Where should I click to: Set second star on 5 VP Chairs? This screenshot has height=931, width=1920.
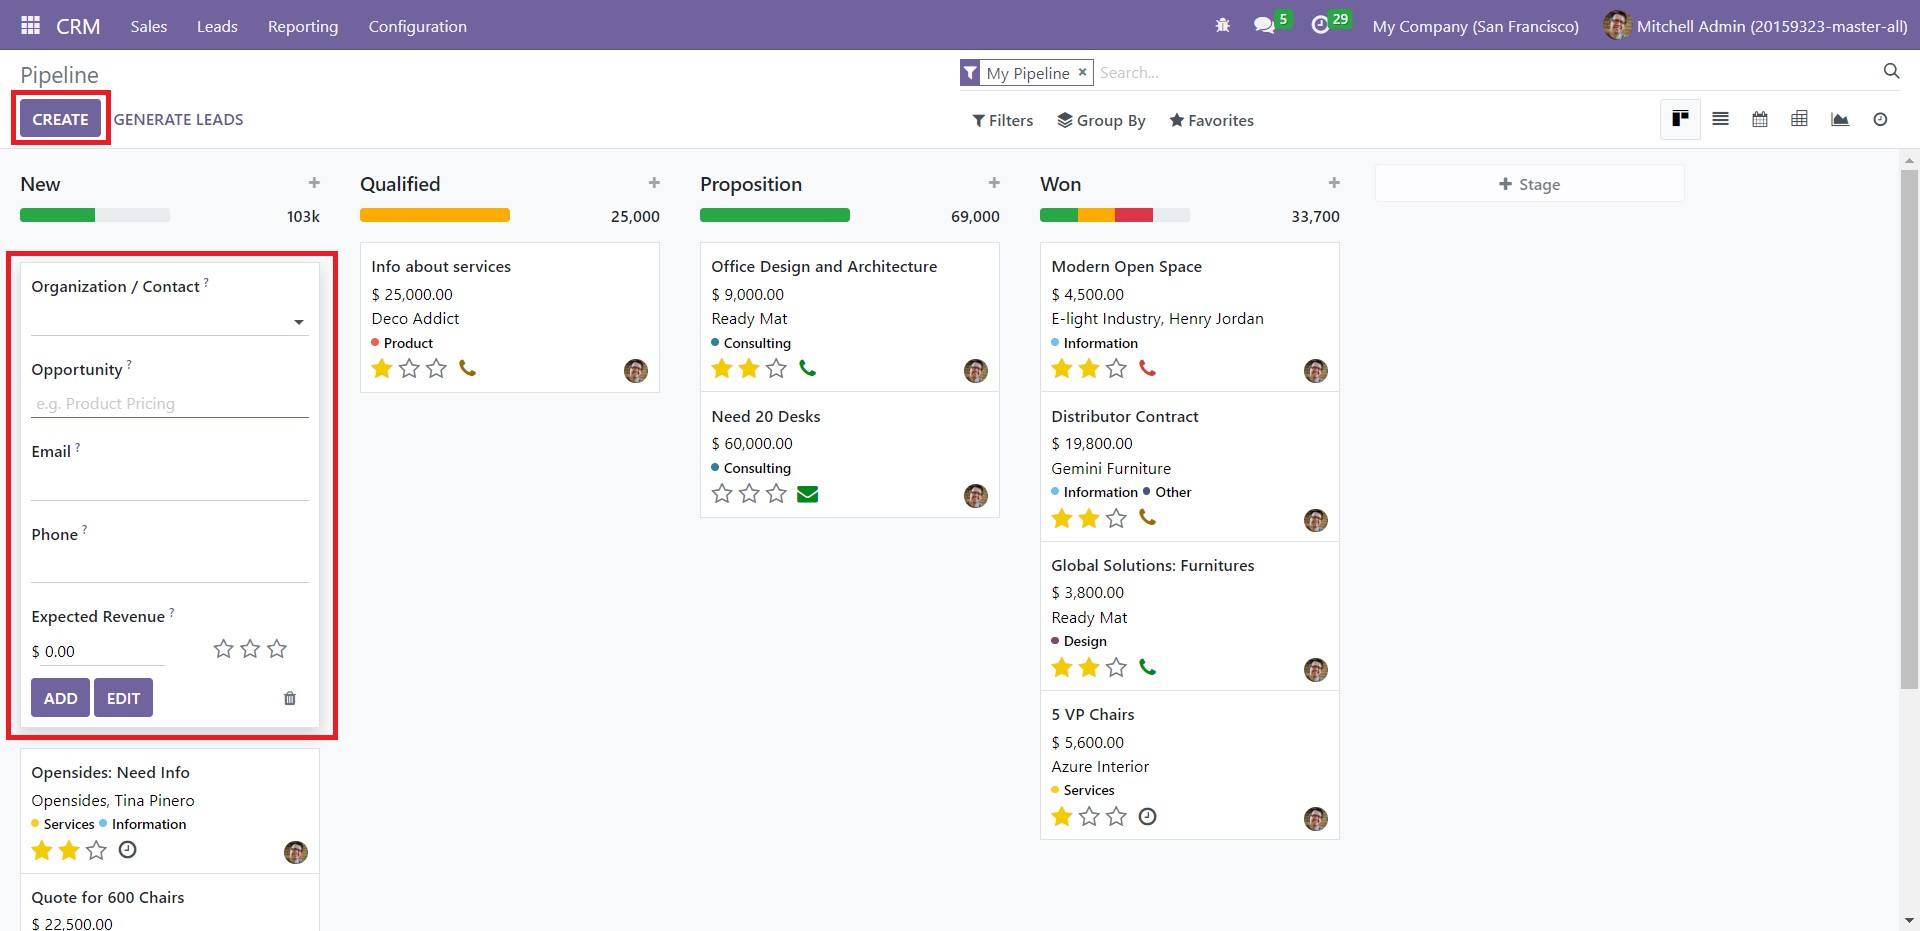(1089, 817)
